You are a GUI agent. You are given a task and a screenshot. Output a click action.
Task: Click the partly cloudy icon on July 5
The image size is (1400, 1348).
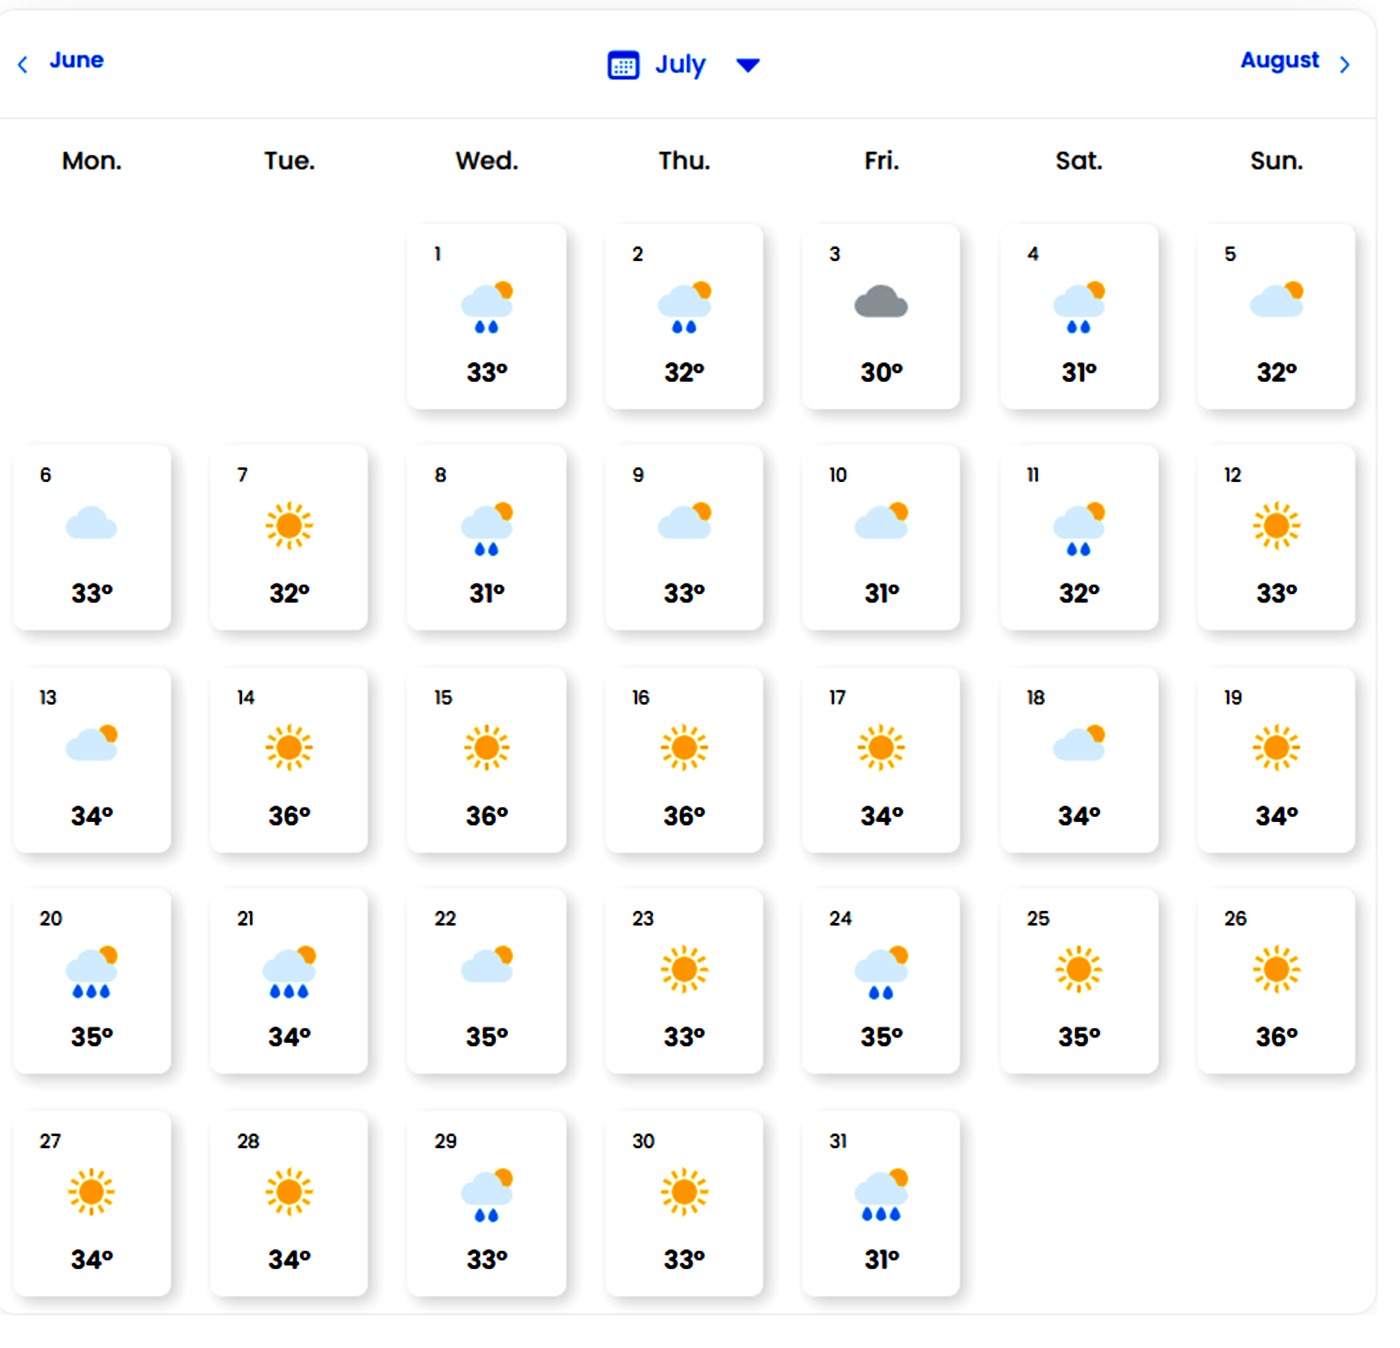[x=1277, y=299]
